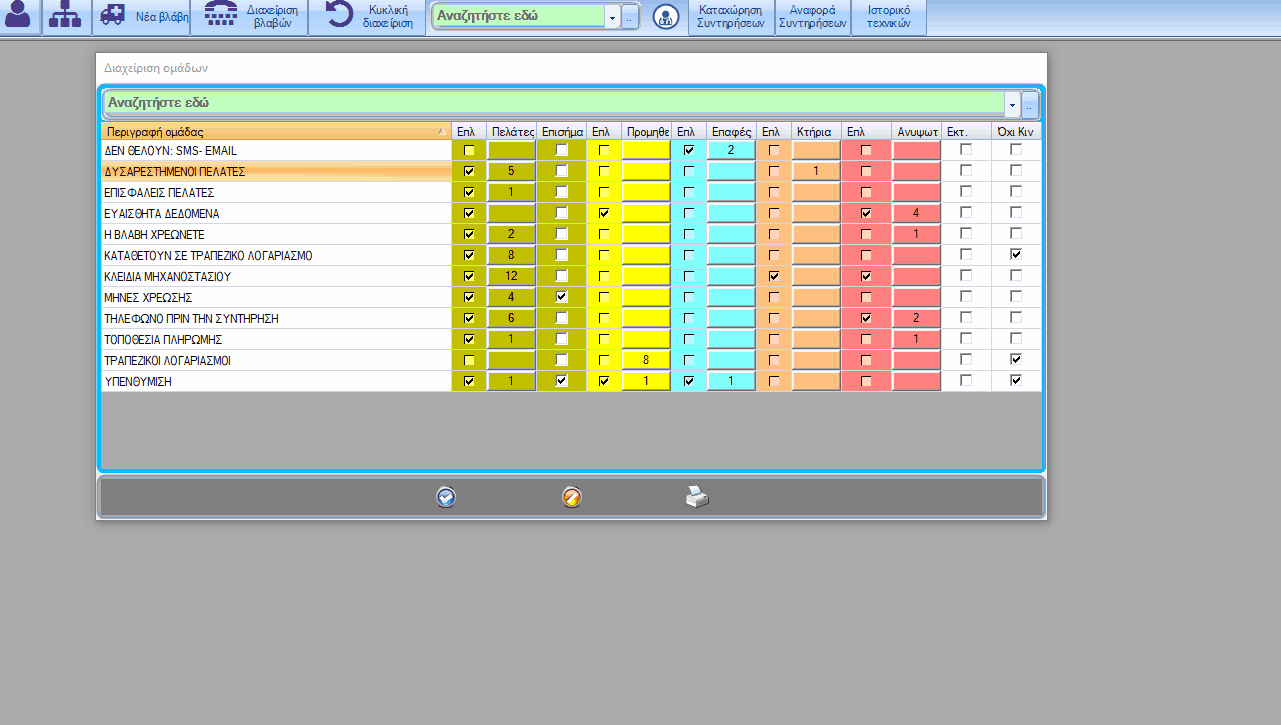Open the group search dropdown arrow in the panel
This screenshot has height=725, width=1281.
(1012, 104)
